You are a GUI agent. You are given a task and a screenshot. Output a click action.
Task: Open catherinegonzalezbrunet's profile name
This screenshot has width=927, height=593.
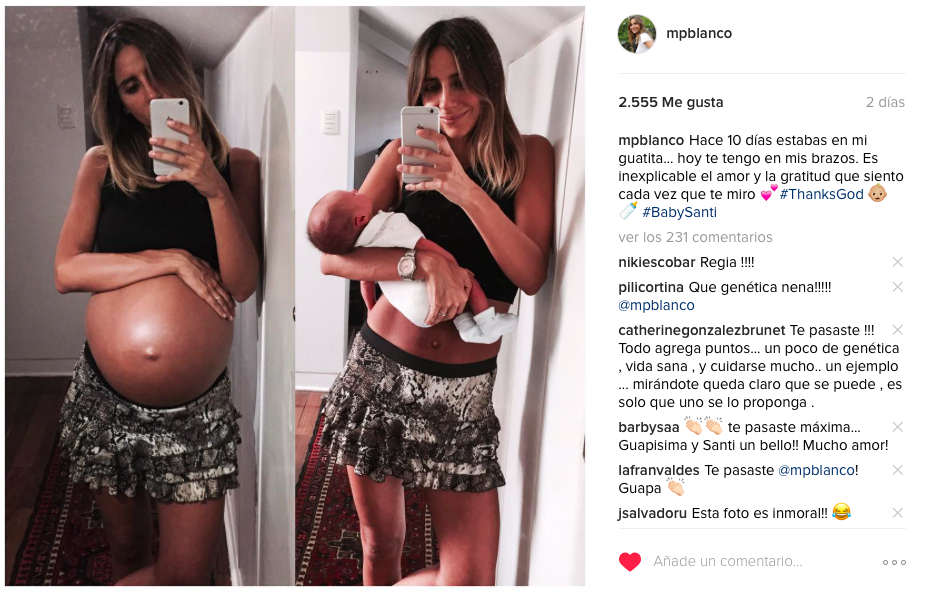702,330
